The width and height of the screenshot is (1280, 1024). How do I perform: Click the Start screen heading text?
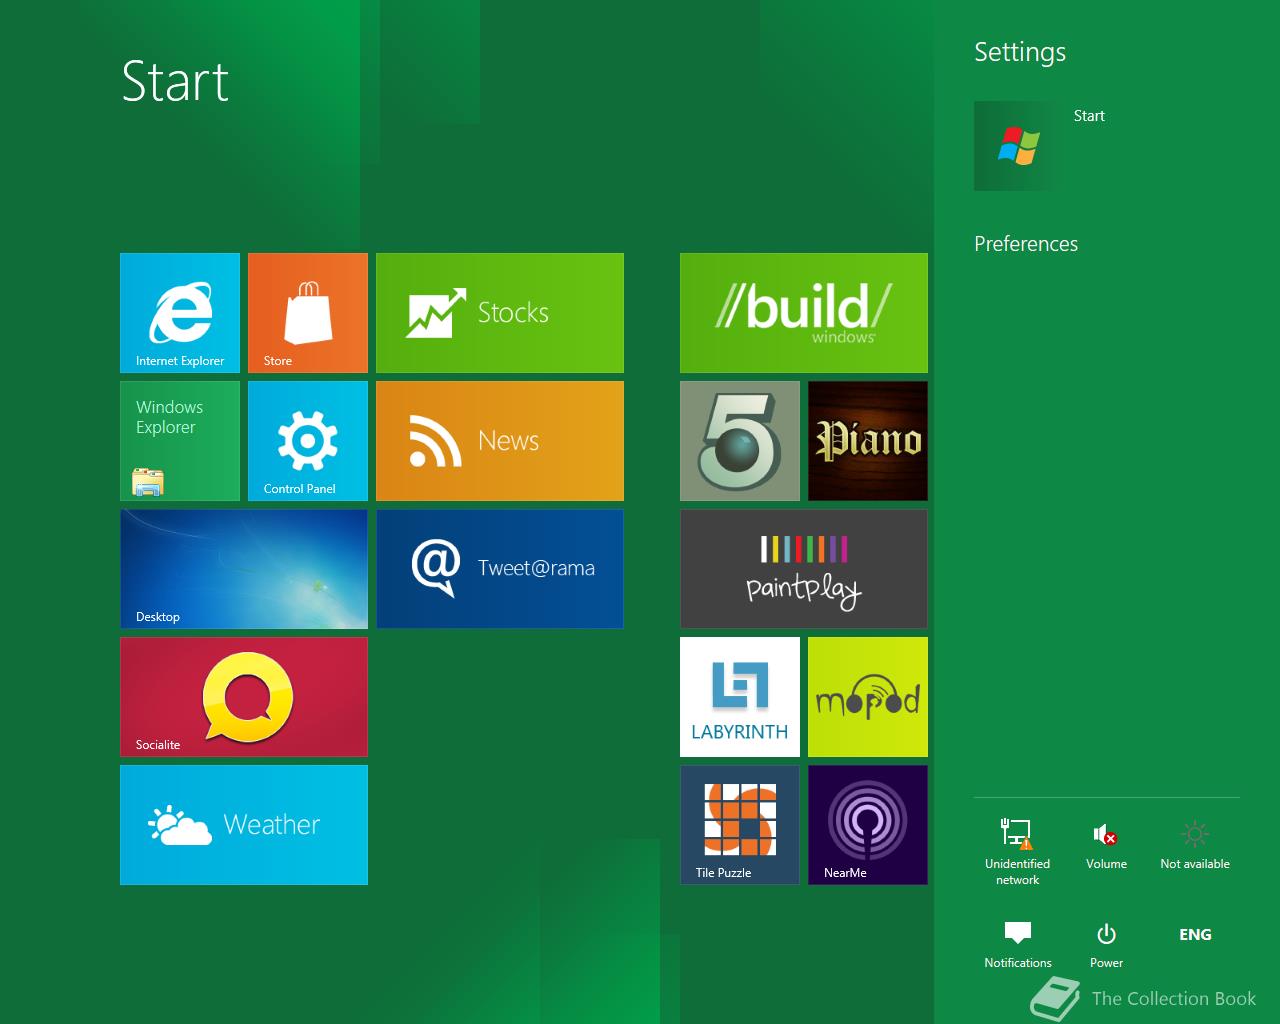[x=175, y=82]
